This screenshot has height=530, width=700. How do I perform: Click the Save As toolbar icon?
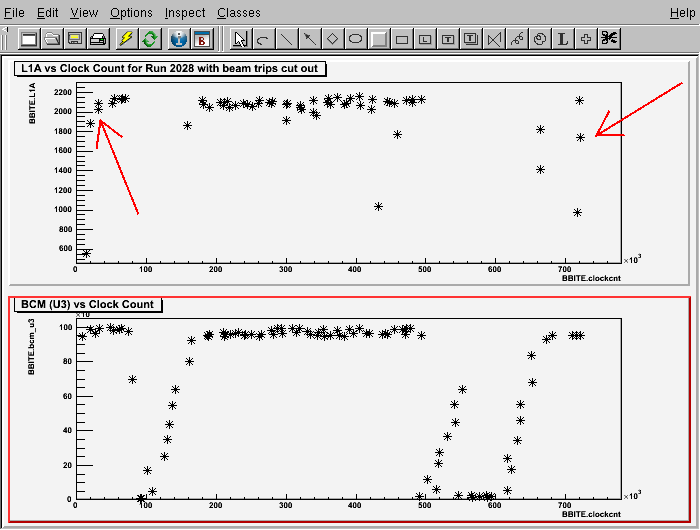click(75, 39)
